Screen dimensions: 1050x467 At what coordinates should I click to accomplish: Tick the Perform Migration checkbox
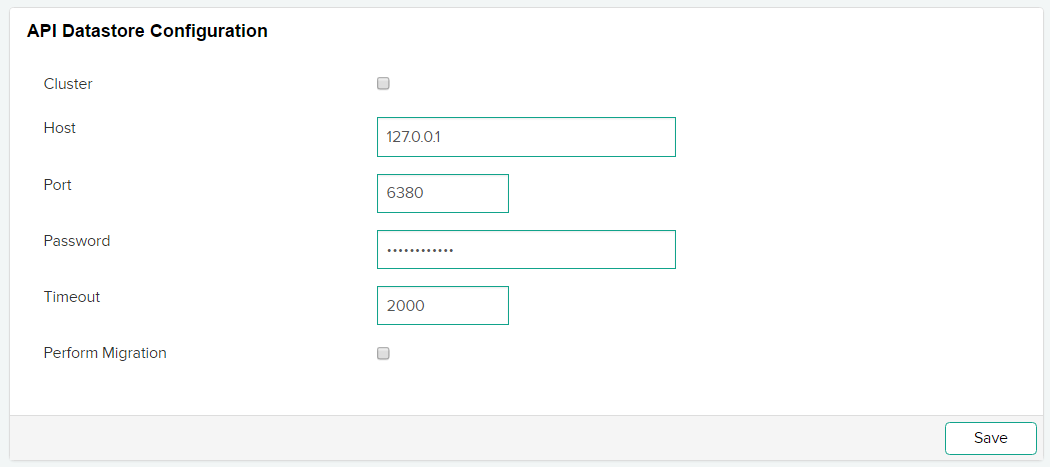(x=383, y=353)
